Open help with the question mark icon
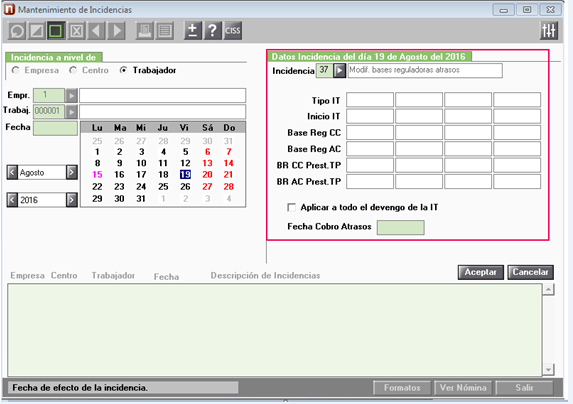Screen dimensions: 573x404 [x=213, y=31]
